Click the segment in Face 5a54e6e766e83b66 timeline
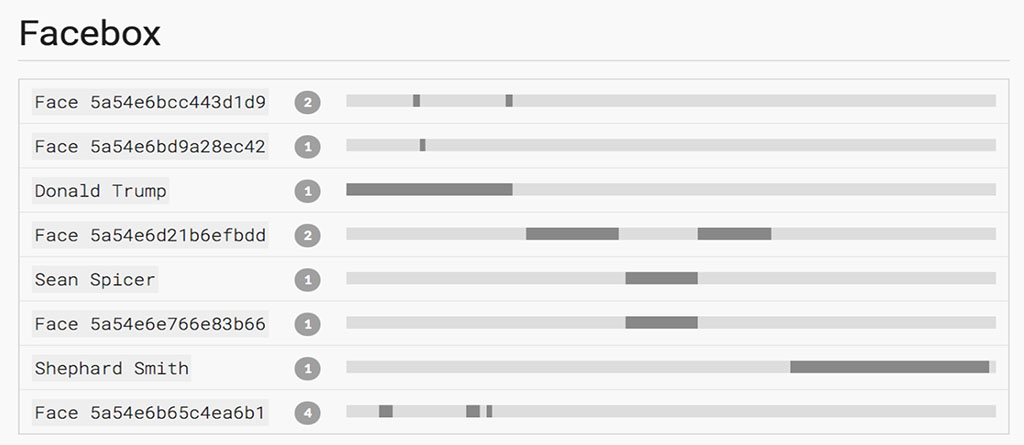Screen dimensions: 1024x445 click(x=662, y=323)
